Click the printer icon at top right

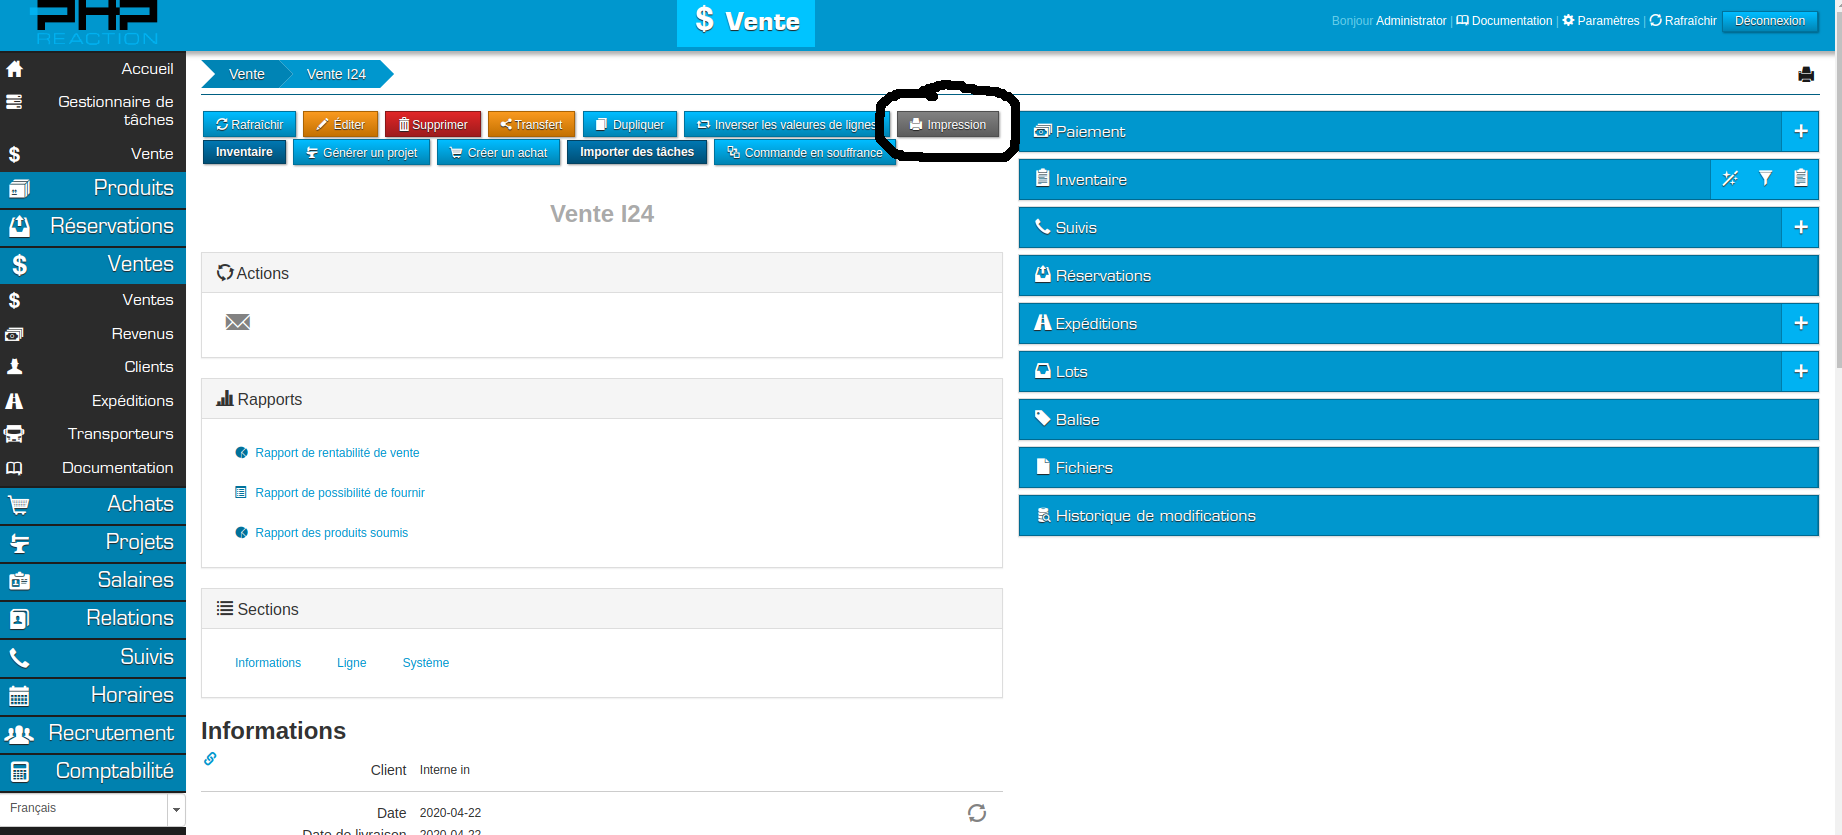(x=1805, y=75)
